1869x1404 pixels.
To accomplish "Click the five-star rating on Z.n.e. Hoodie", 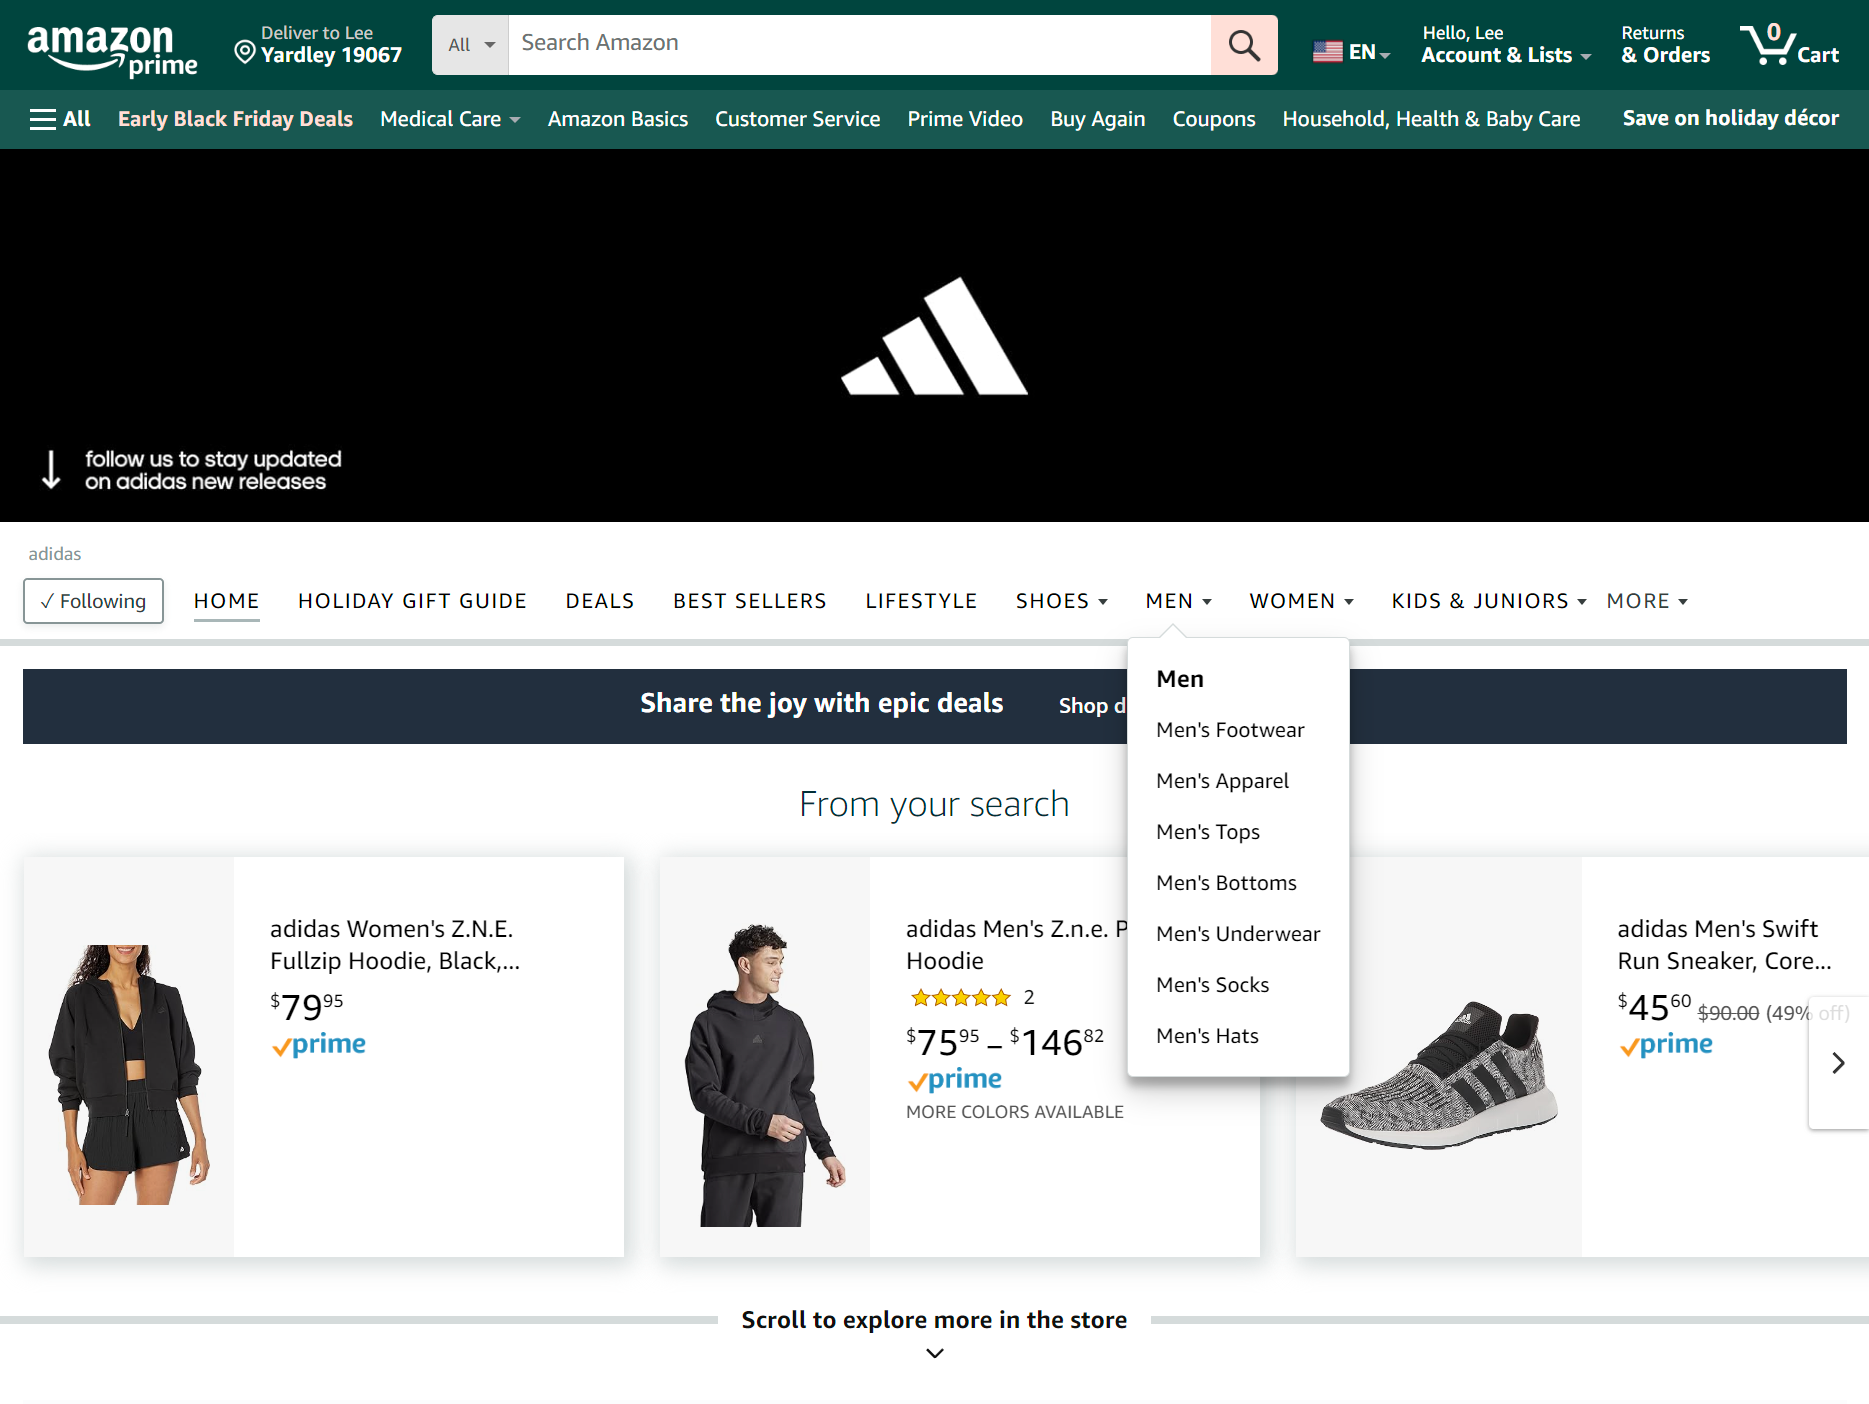I will [960, 997].
